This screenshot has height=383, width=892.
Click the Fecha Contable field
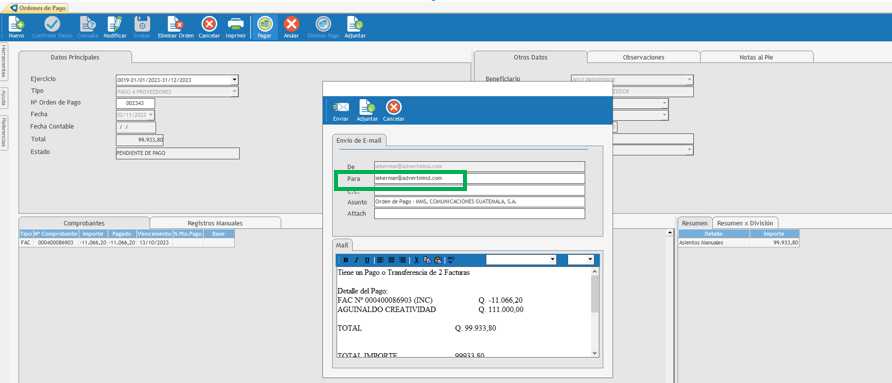click(135, 127)
